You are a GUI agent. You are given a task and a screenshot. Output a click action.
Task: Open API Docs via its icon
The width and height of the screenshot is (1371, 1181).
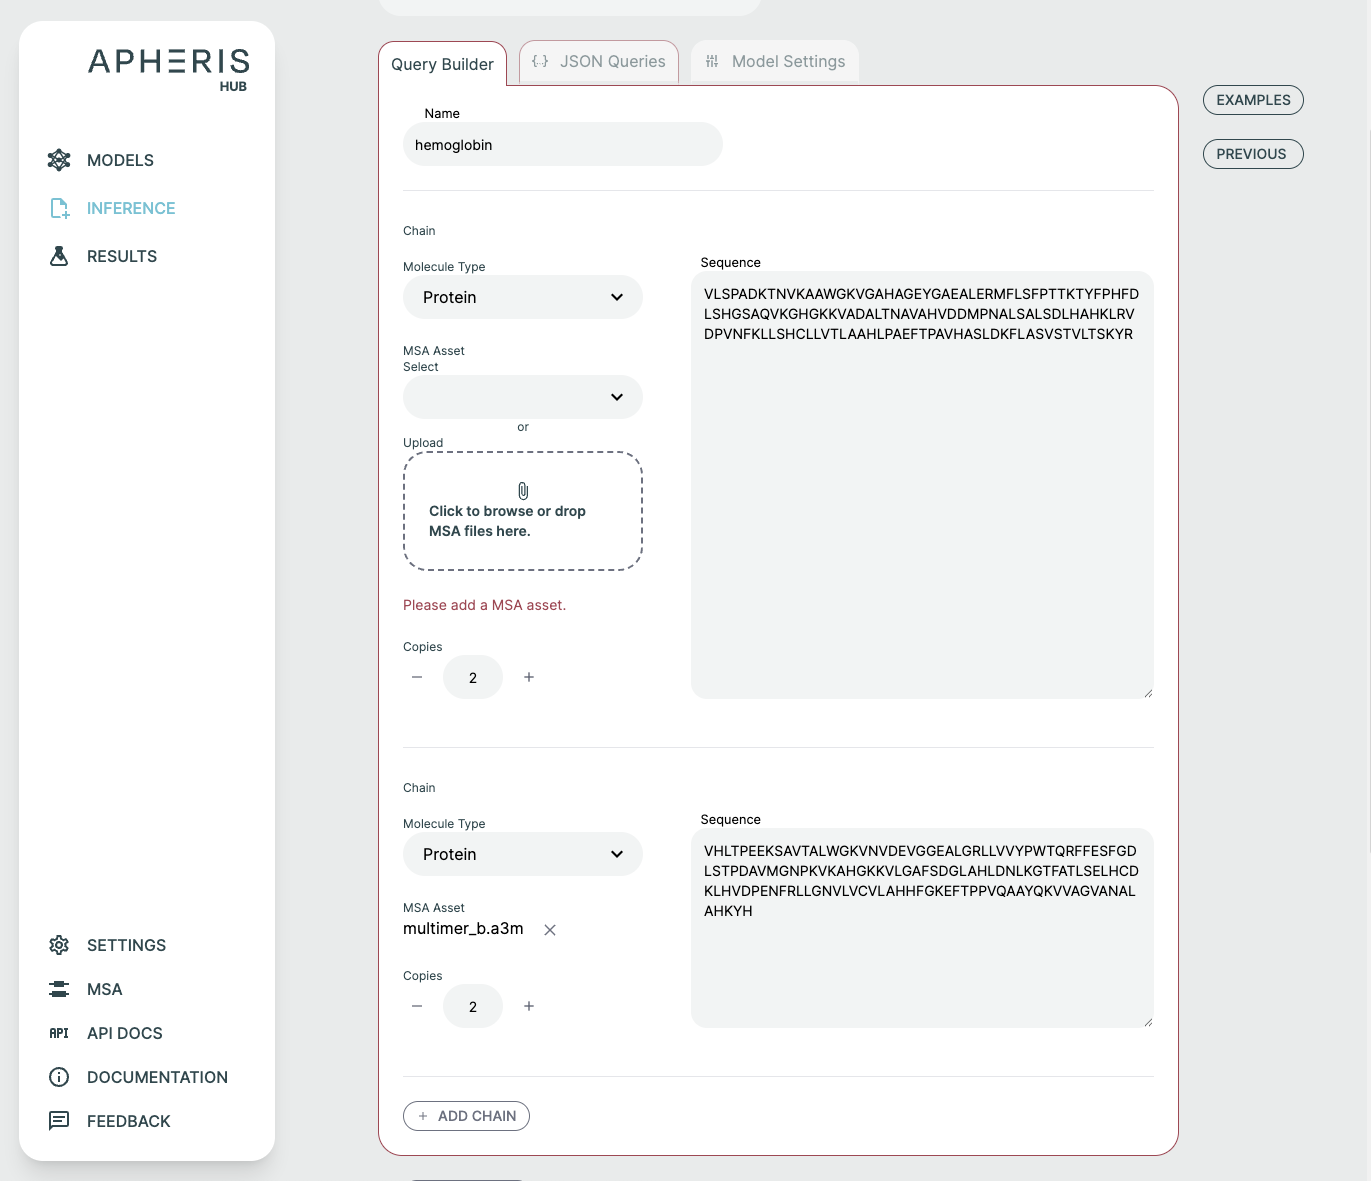(x=59, y=1033)
